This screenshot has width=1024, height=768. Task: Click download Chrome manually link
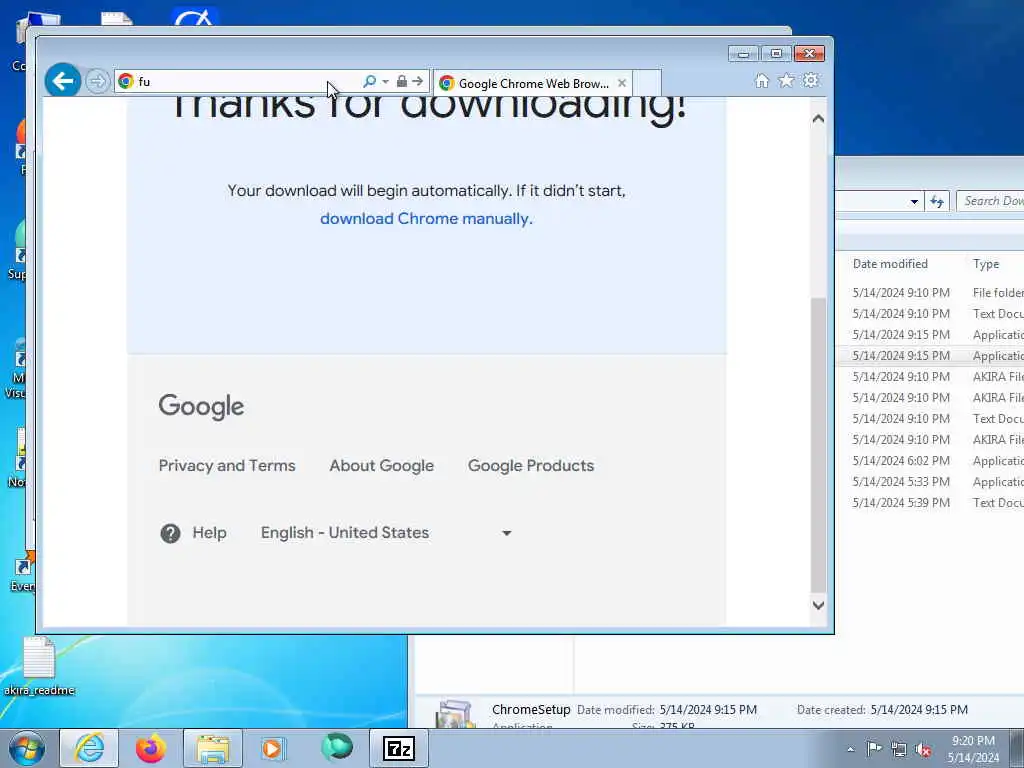pyautogui.click(x=426, y=218)
